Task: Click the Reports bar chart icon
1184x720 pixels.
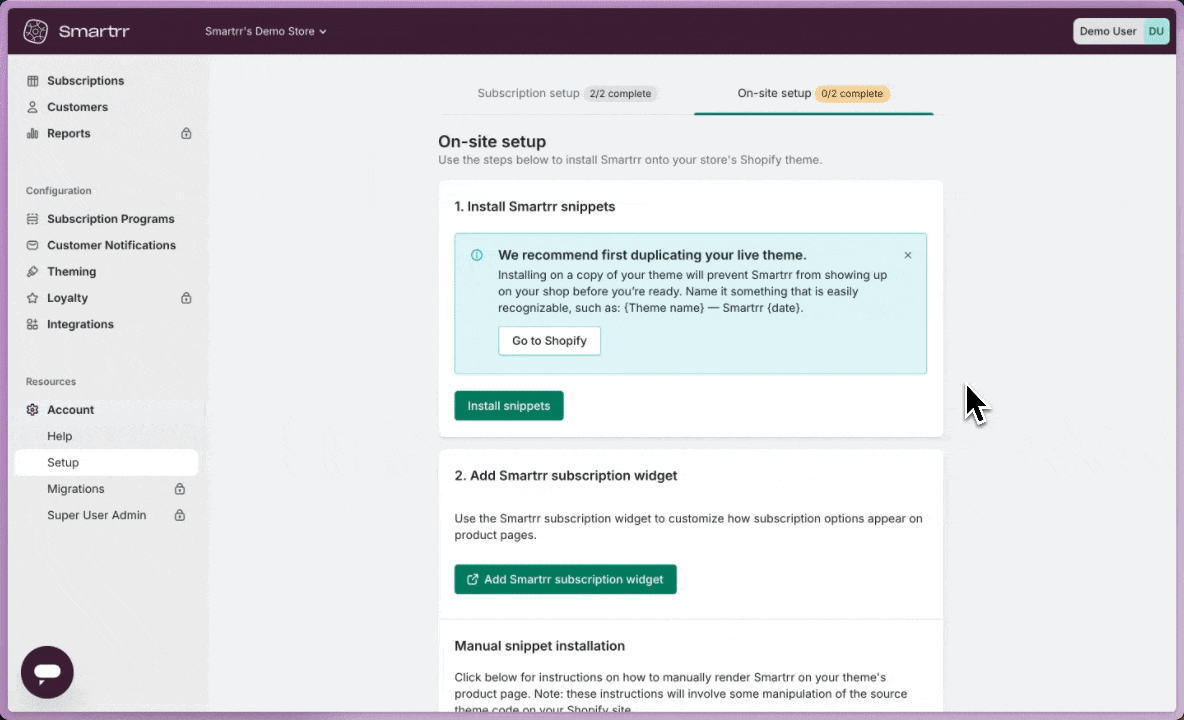Action: point(32,134)
